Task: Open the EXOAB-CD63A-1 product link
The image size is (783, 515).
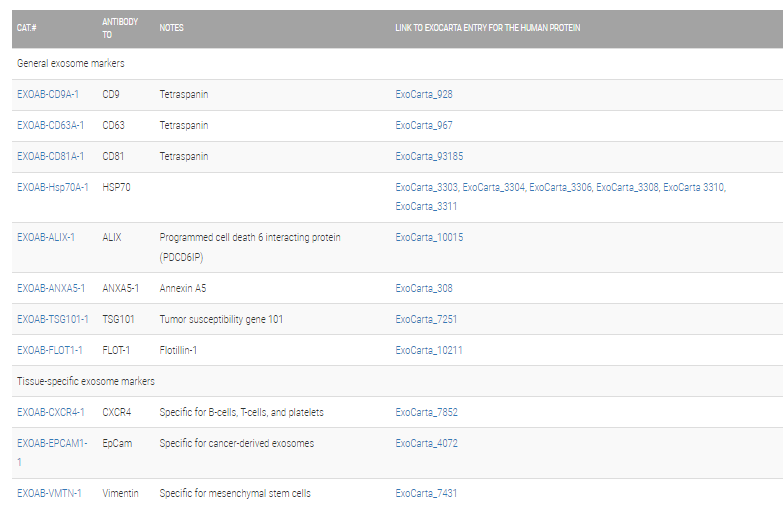Action: point(50,126)
